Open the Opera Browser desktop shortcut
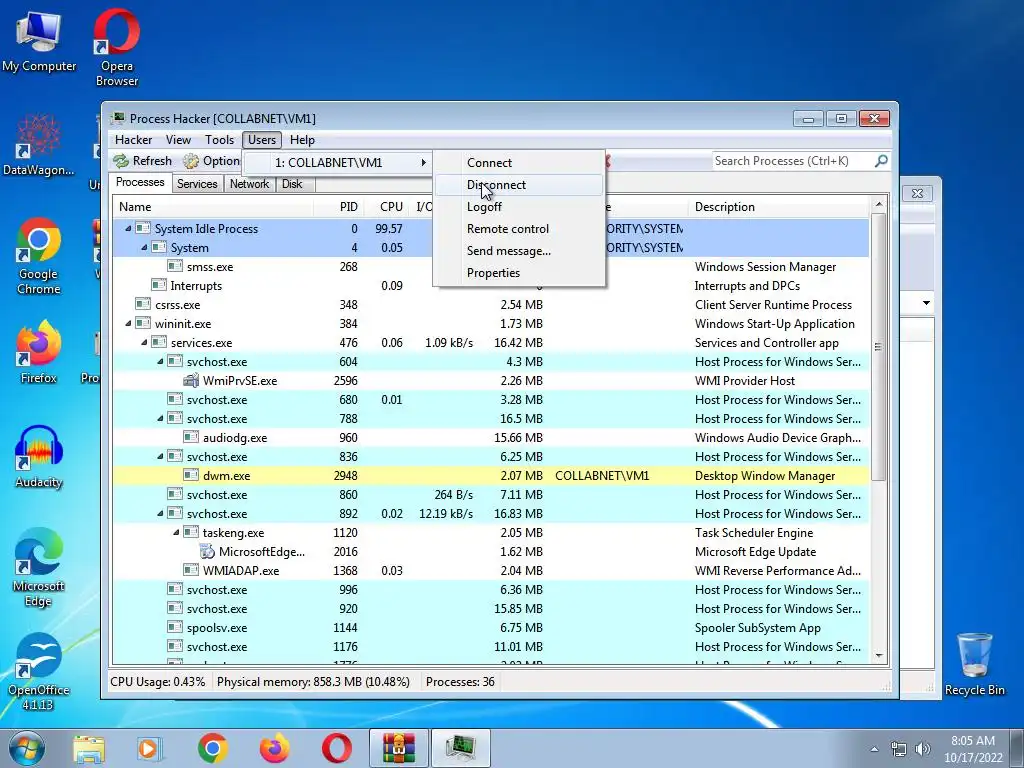 [116, 47]
